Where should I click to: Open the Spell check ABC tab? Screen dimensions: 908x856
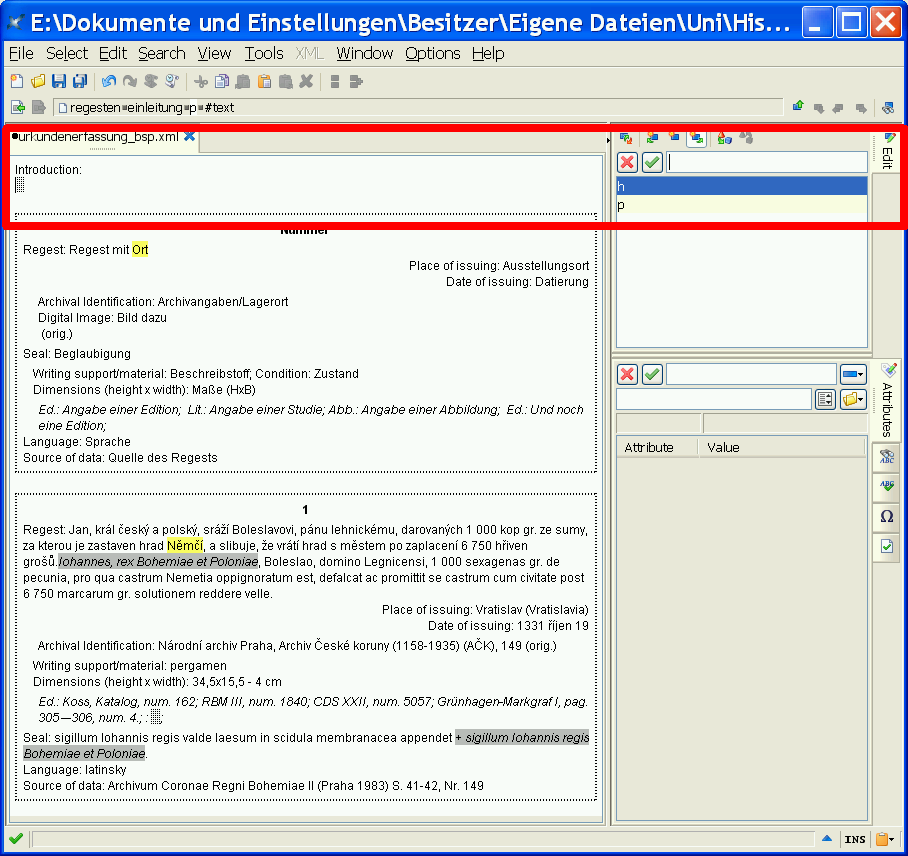(x=887, y=486)
